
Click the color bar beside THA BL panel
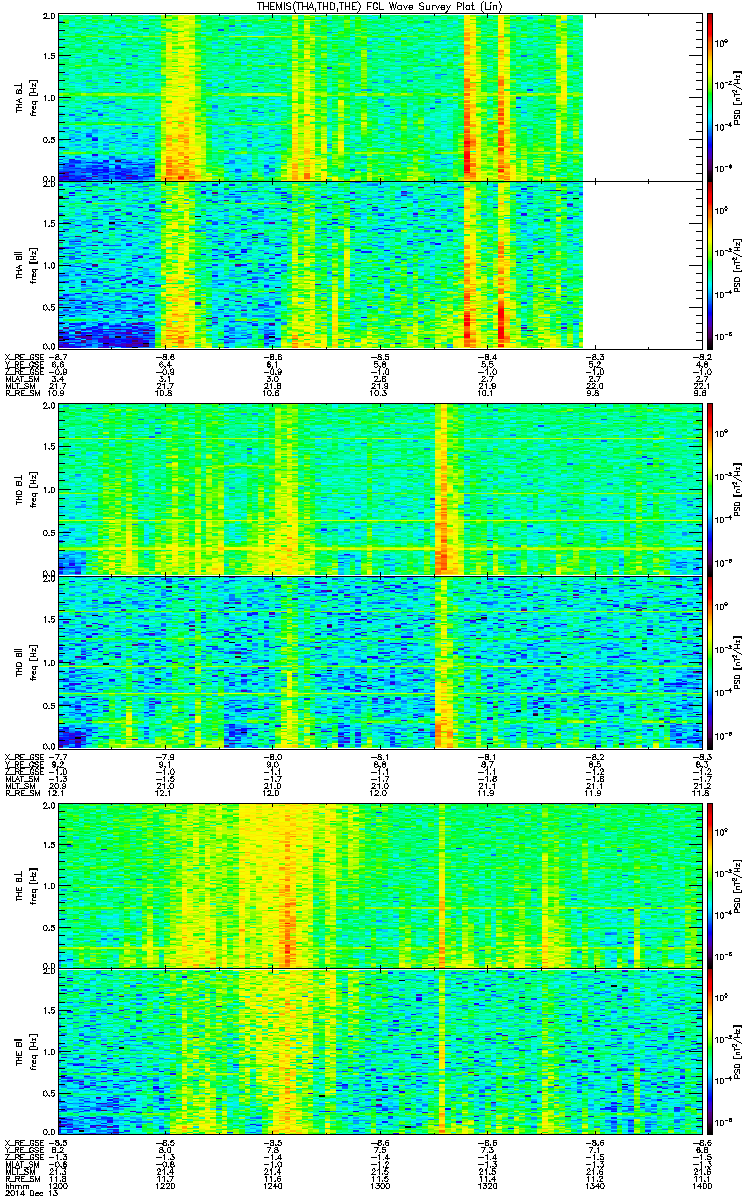click(x=709, y=96)
